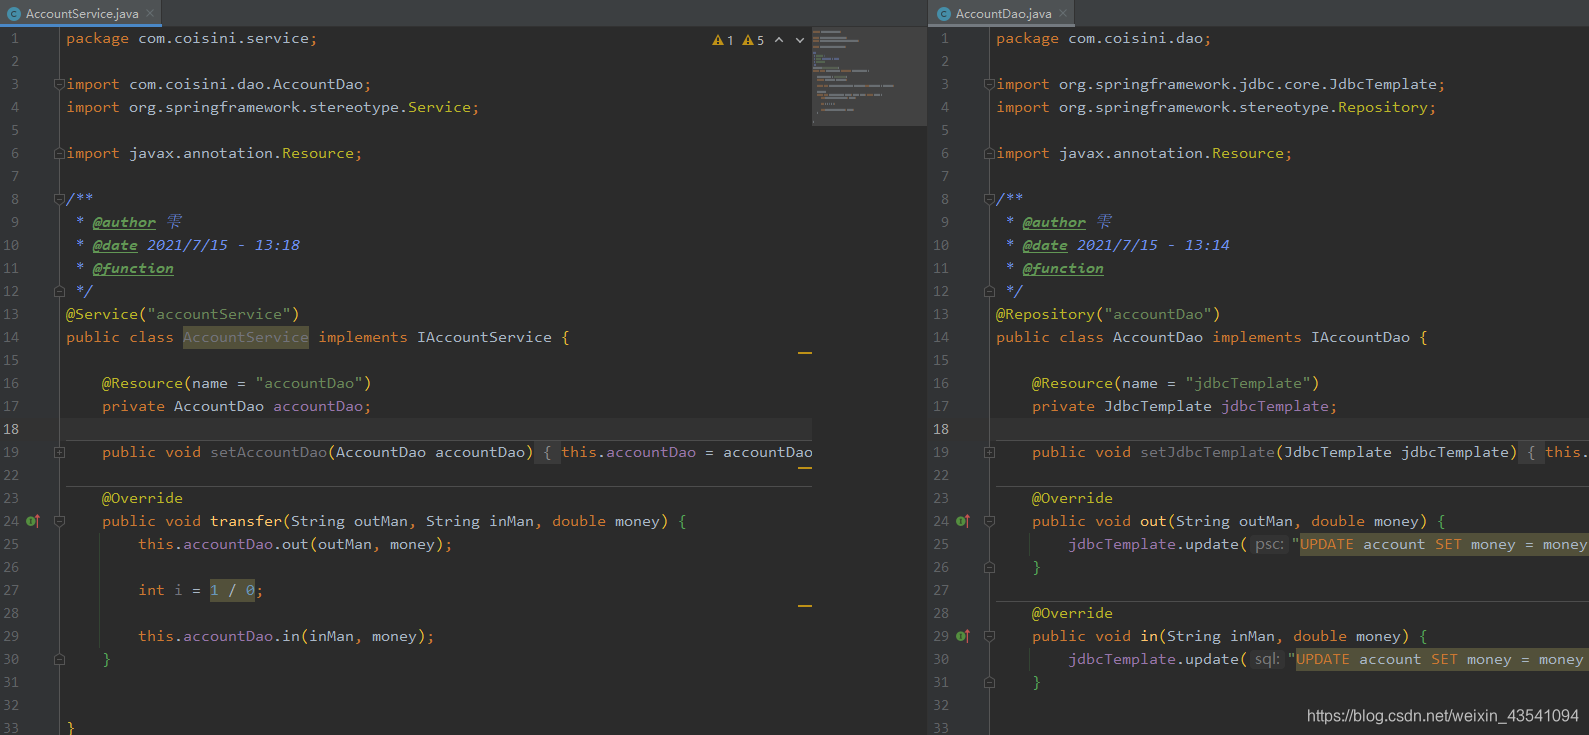Click the stereotype.Repository import line

point(1216,107)
